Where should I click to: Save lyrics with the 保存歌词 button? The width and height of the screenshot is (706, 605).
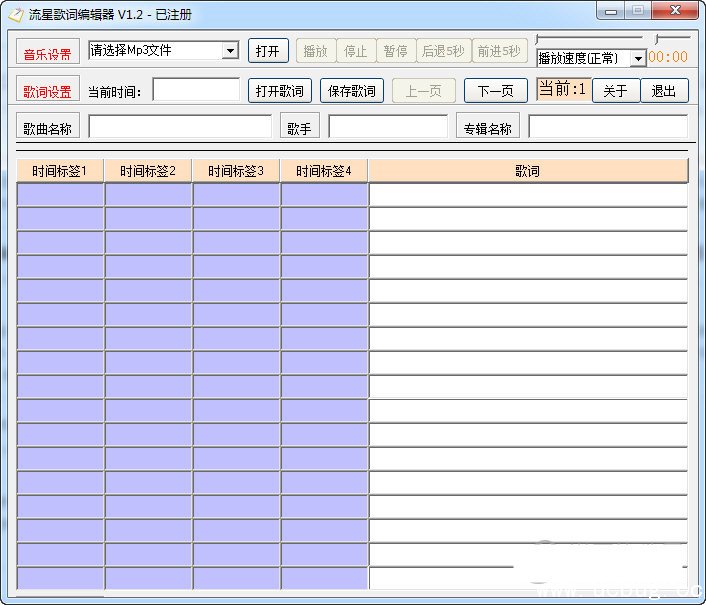(x=352, y=91)
